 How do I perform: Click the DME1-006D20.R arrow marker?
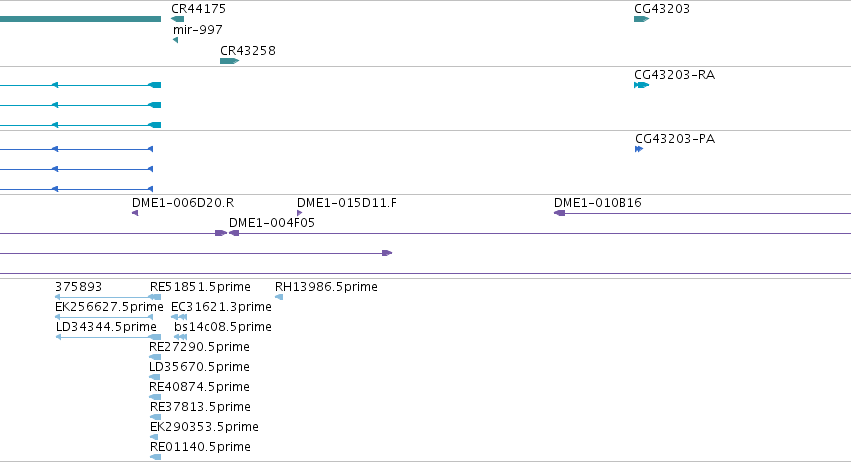(135, 213)
